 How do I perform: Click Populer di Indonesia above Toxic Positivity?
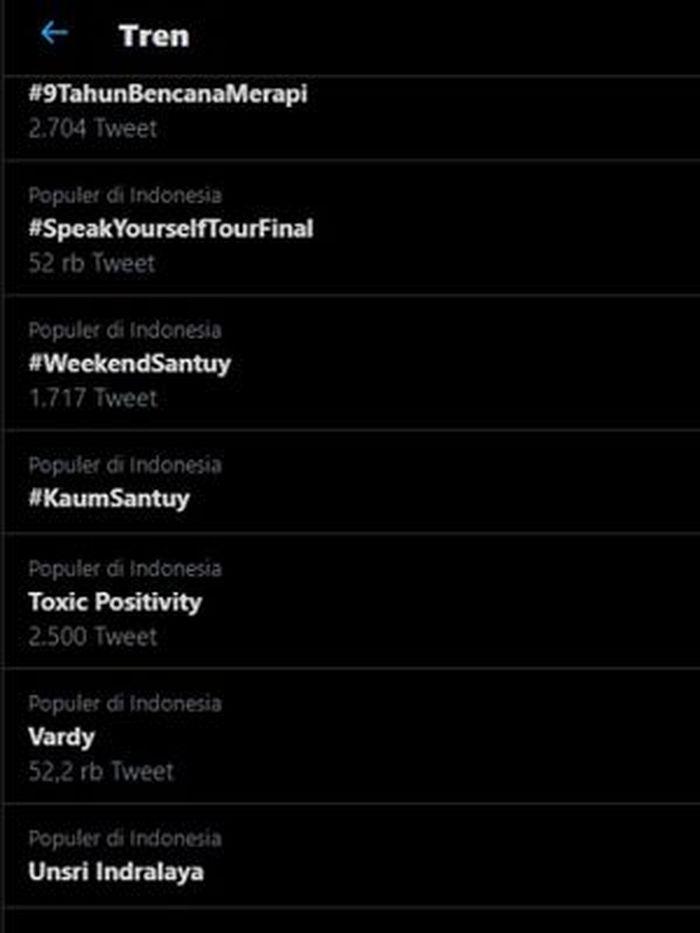125,569
